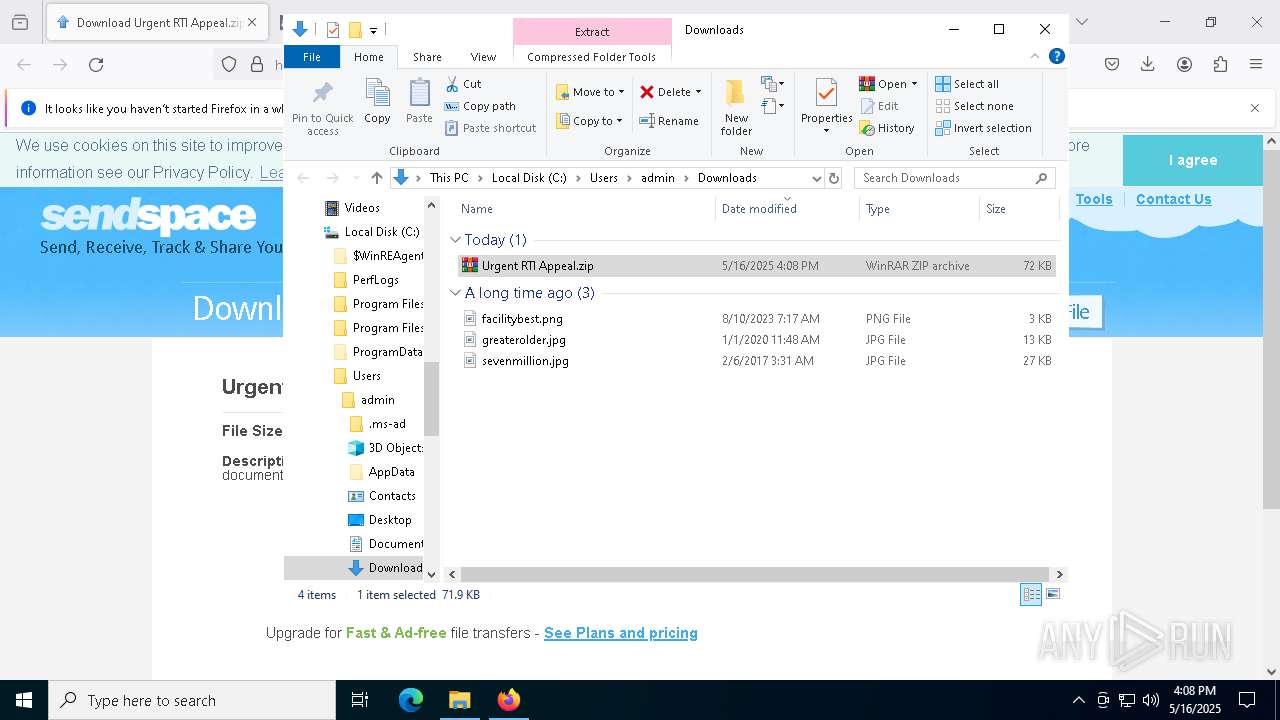Switch to details view layout icon

point(1030,594)
